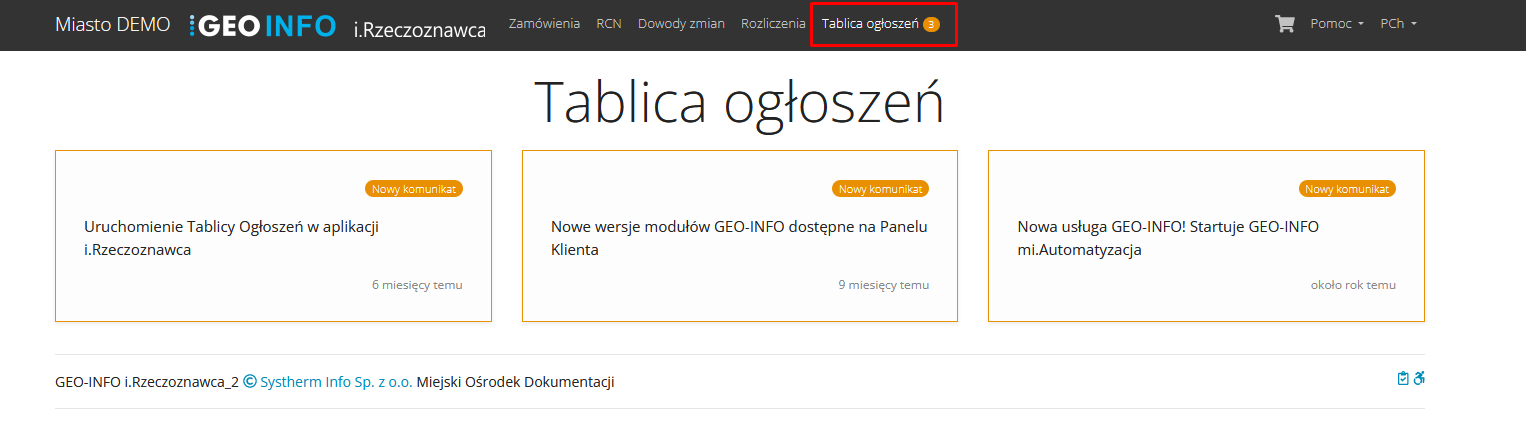
Task: Go to Zamówienia menu item
Action: click(x=544, y=24)
